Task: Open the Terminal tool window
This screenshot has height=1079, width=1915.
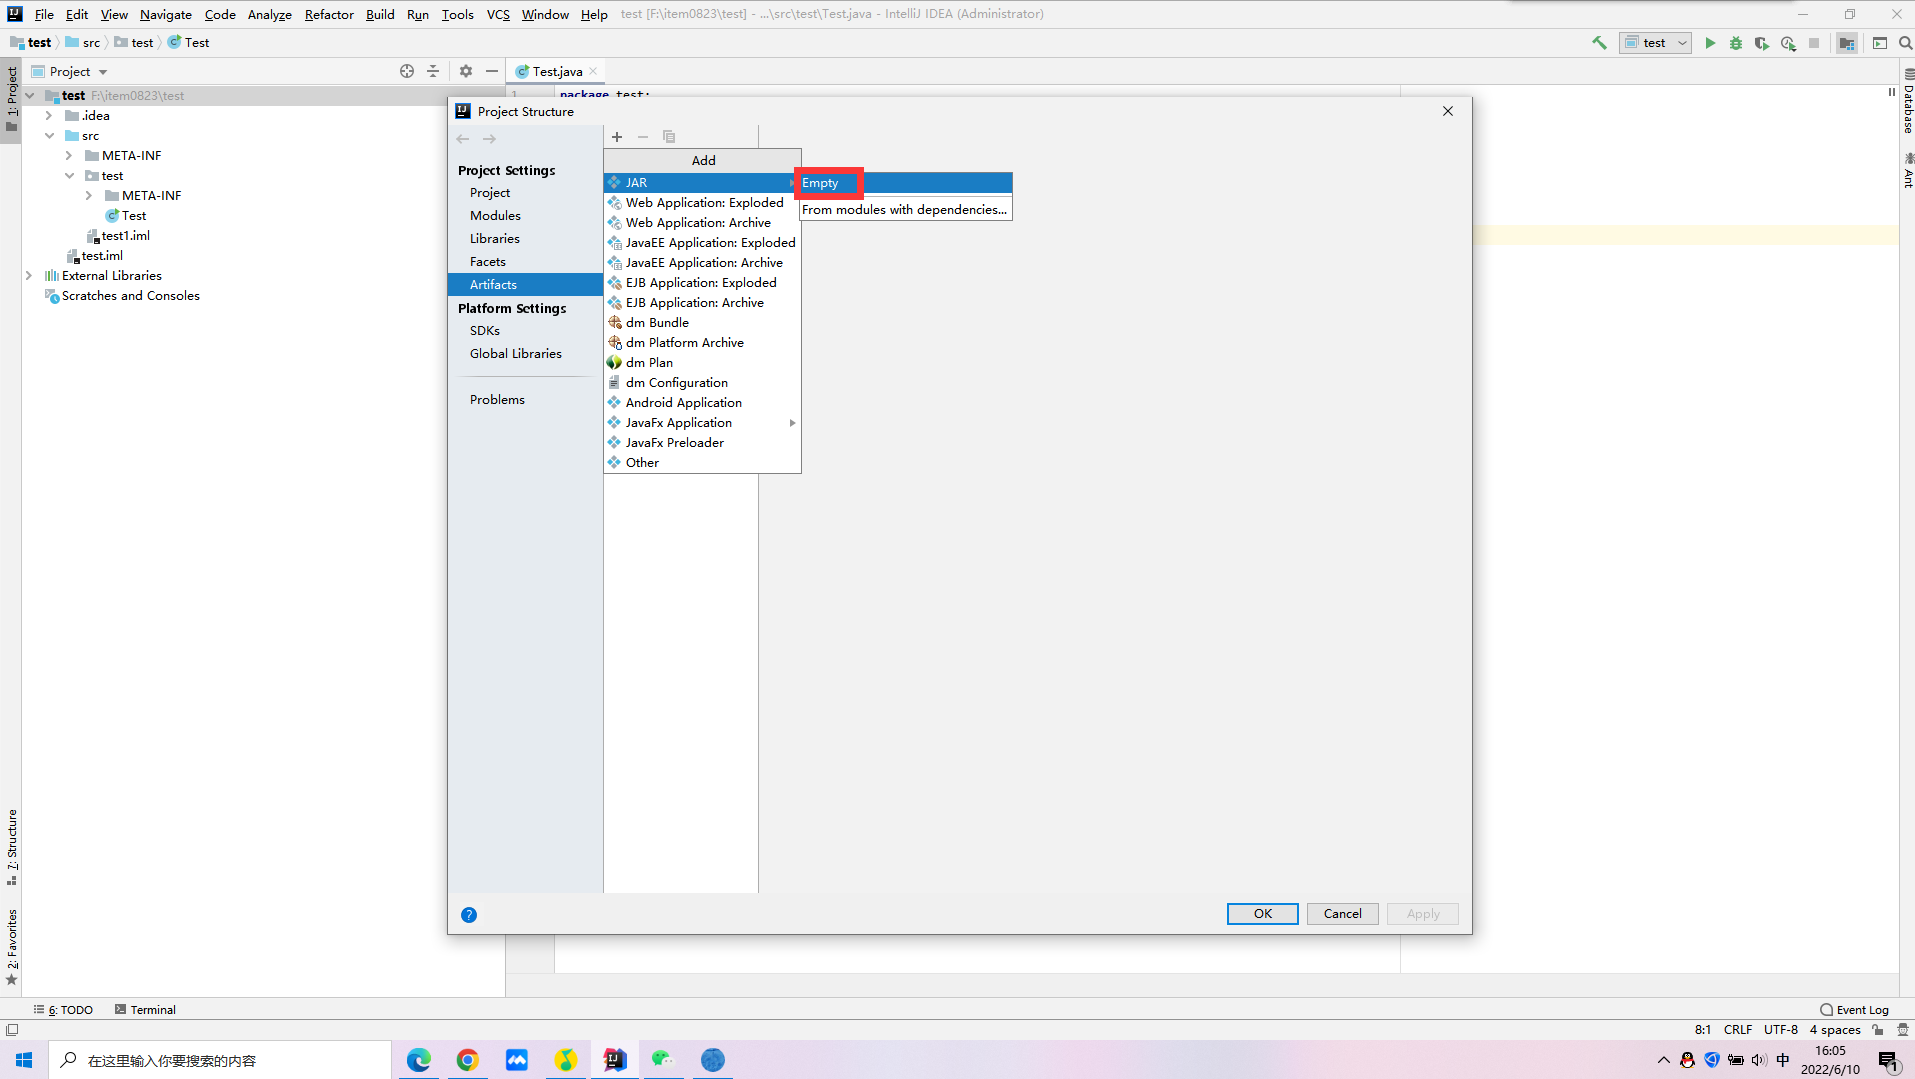Action: pyautogui.click(x=145, y=1010)
